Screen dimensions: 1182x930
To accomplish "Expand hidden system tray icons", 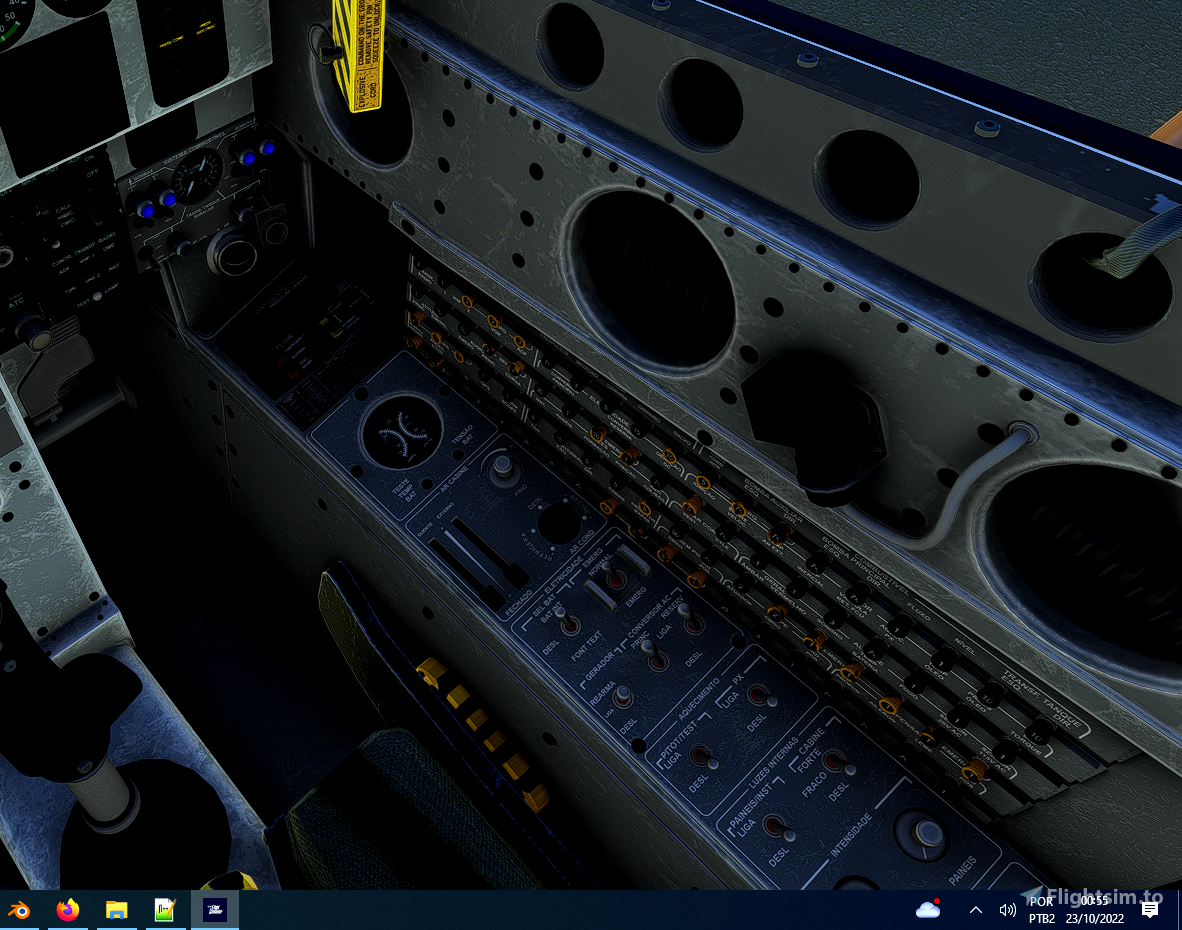I will [x=975, y=910].
